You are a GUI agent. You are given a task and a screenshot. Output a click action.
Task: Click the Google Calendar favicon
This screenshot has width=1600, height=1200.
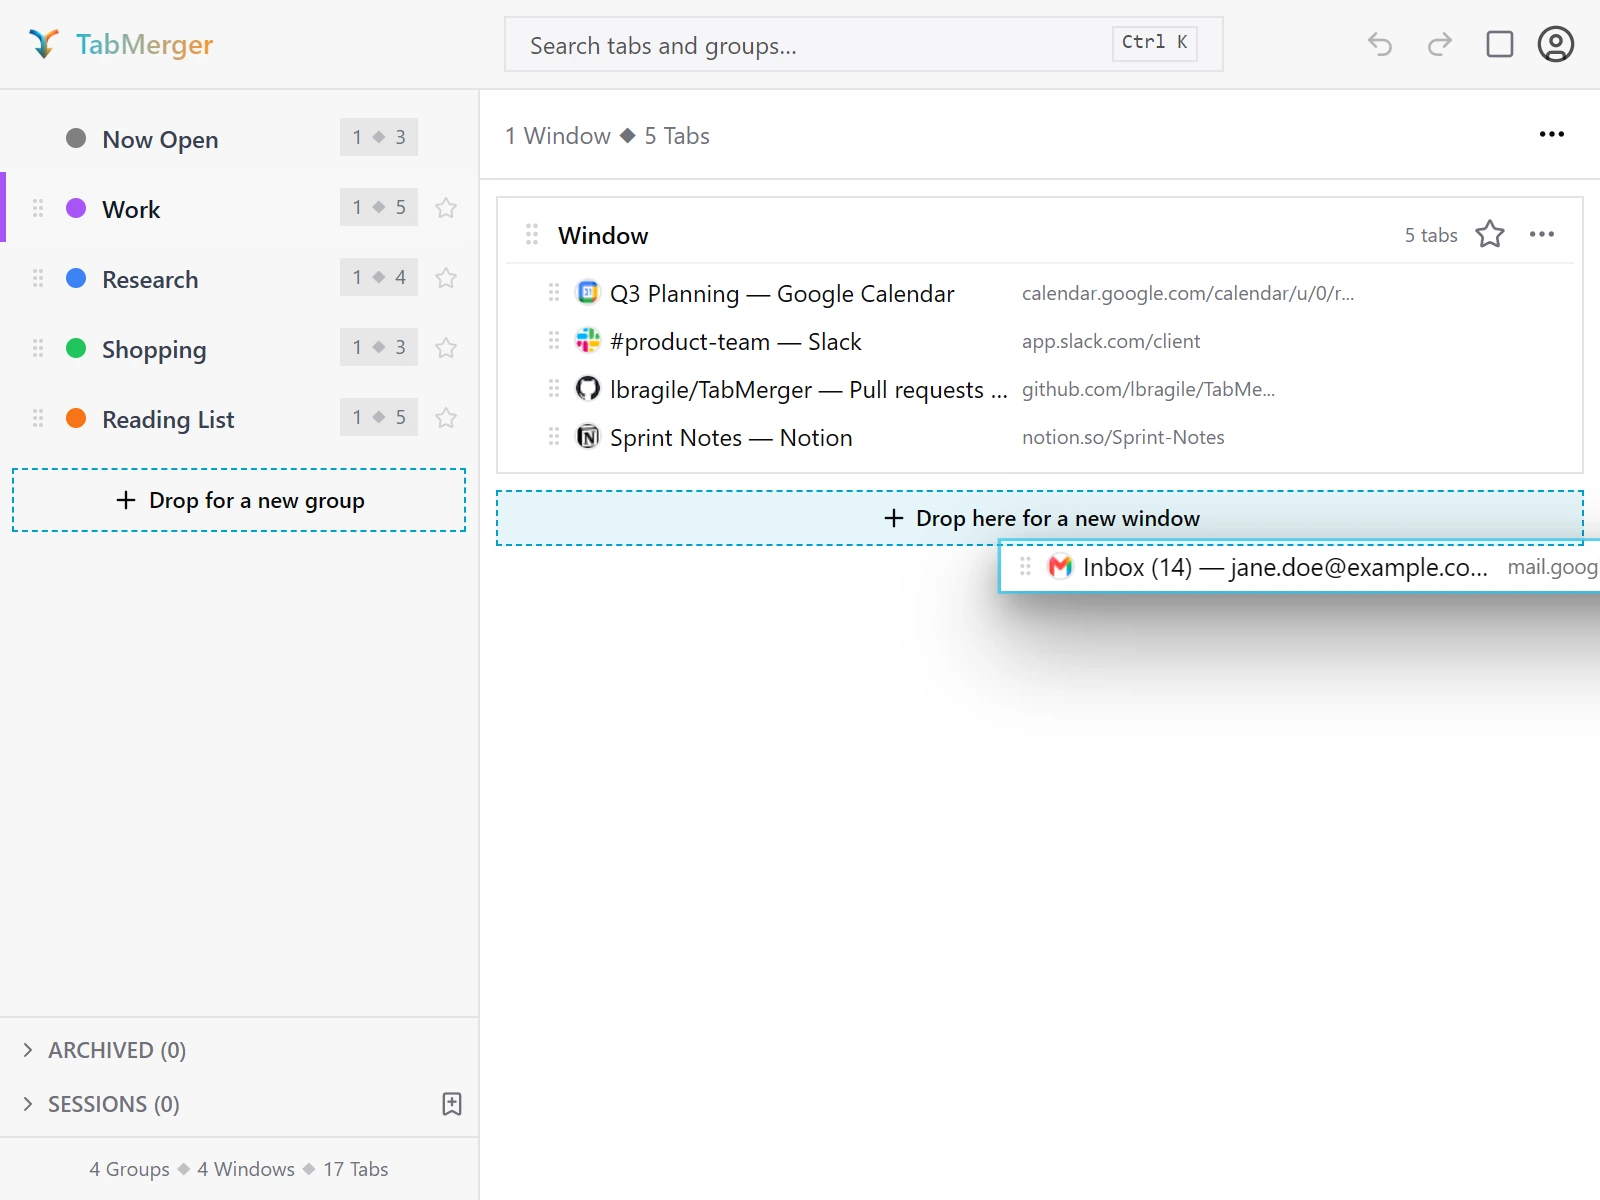(x=588, y=292)
